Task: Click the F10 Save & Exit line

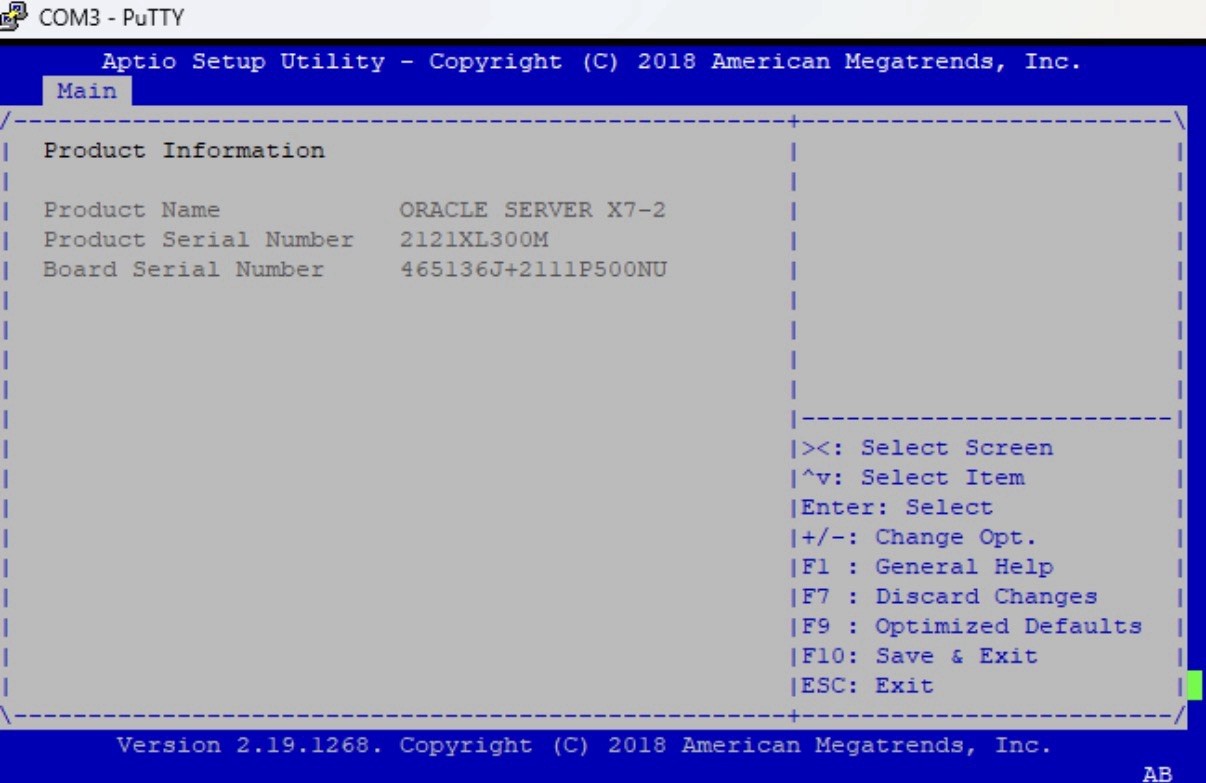Action: click(x=920, y=656)
